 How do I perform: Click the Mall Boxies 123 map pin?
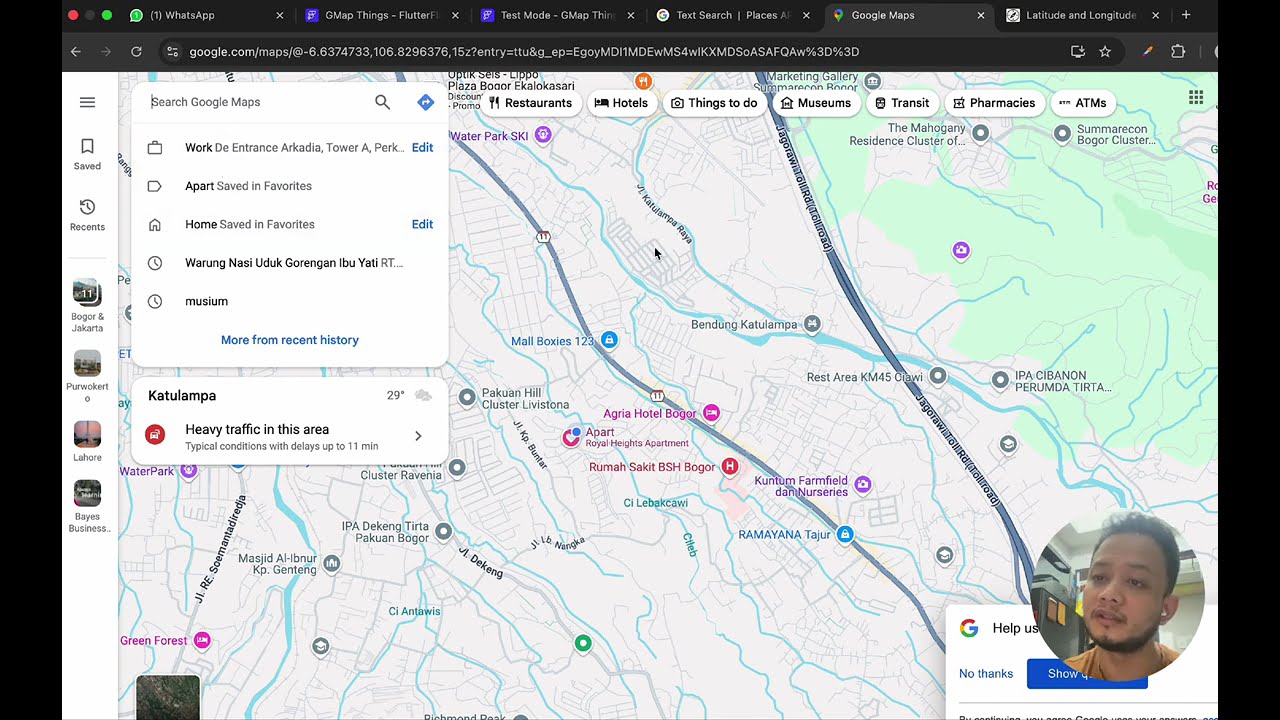pyautogui.click(x=609, y=340)
